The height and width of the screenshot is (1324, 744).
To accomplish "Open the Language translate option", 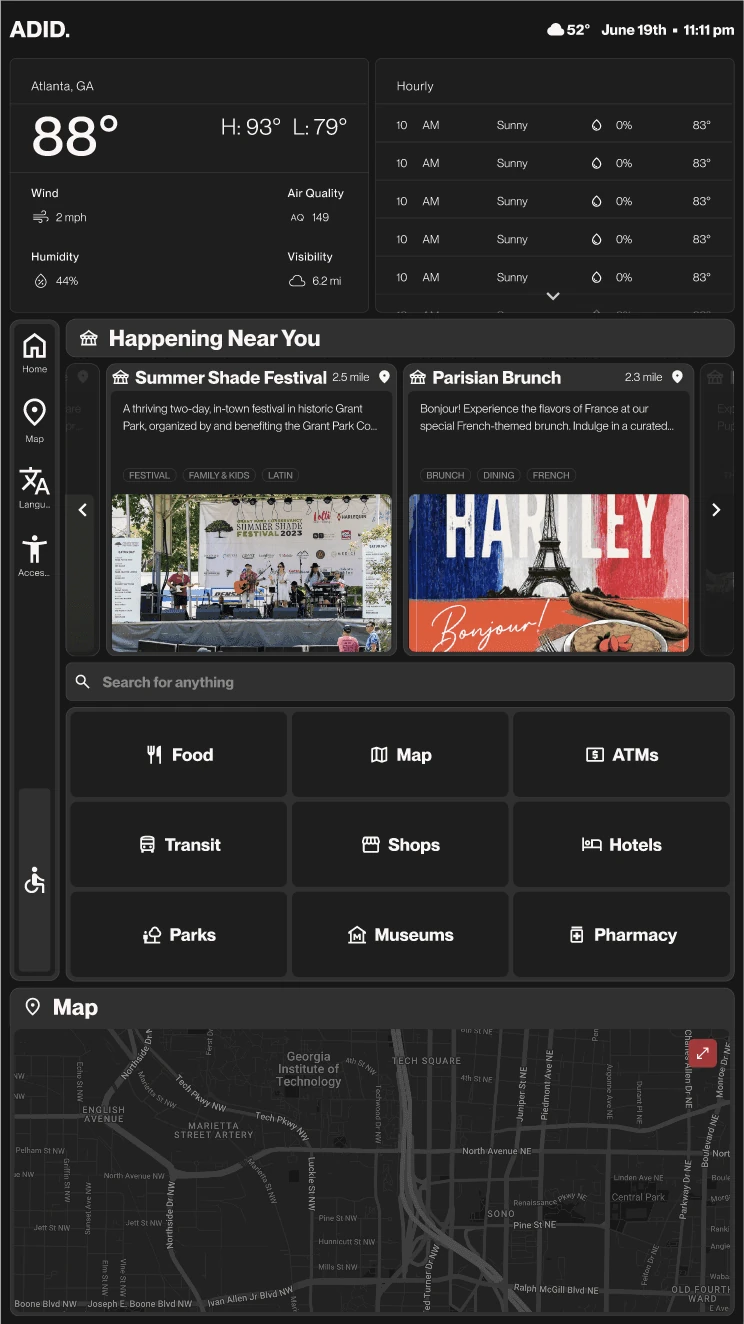I will click(x=35, y=487).
